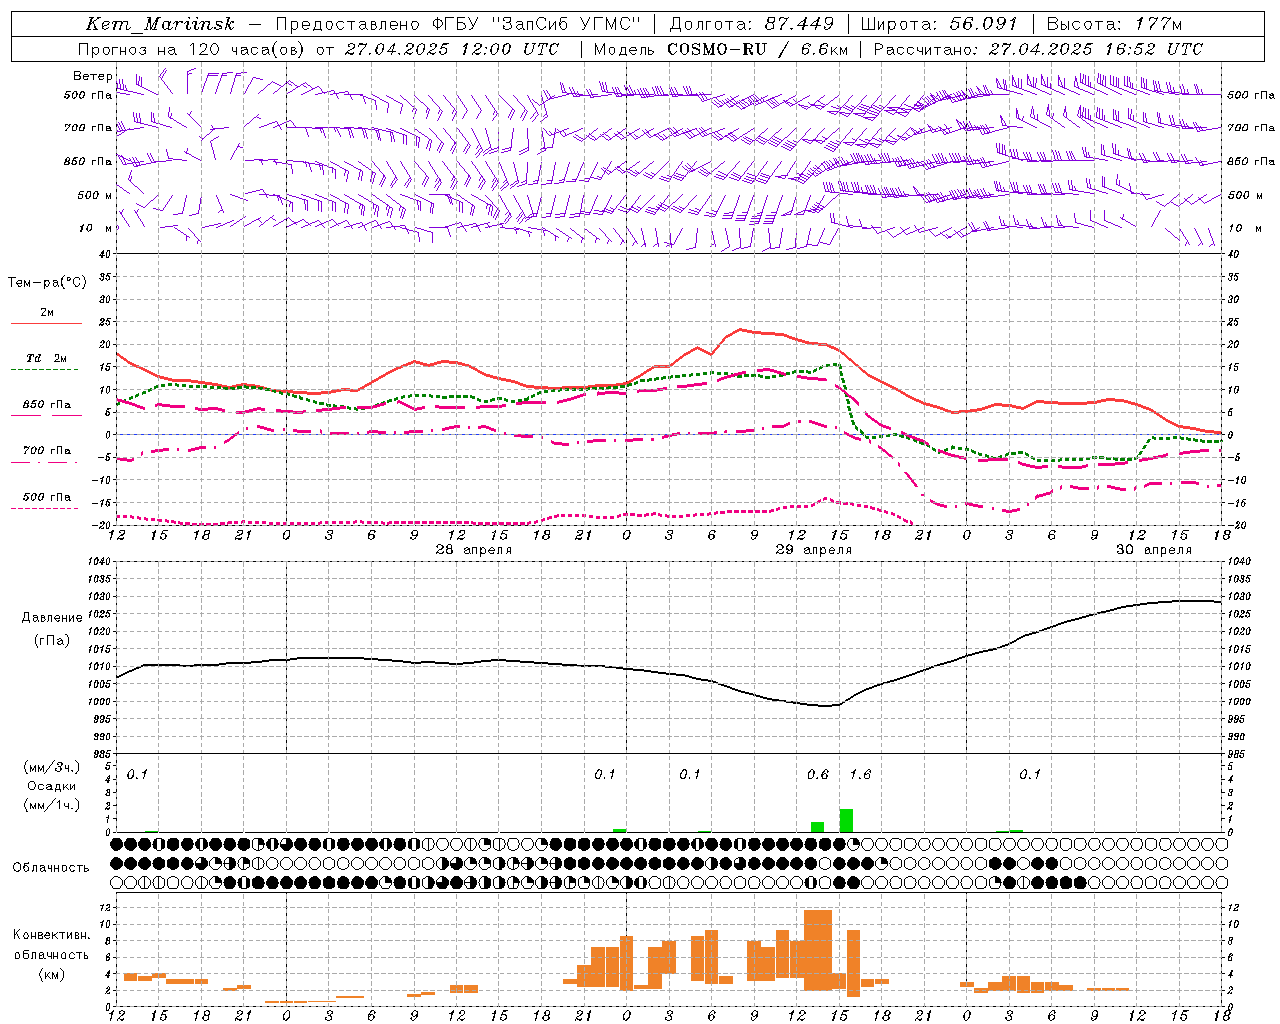The width and height of the screenshot is (1280, 1024).
Task: Click the station name Kem_Mariinsk in the header
Action: (x=160, y=24)
